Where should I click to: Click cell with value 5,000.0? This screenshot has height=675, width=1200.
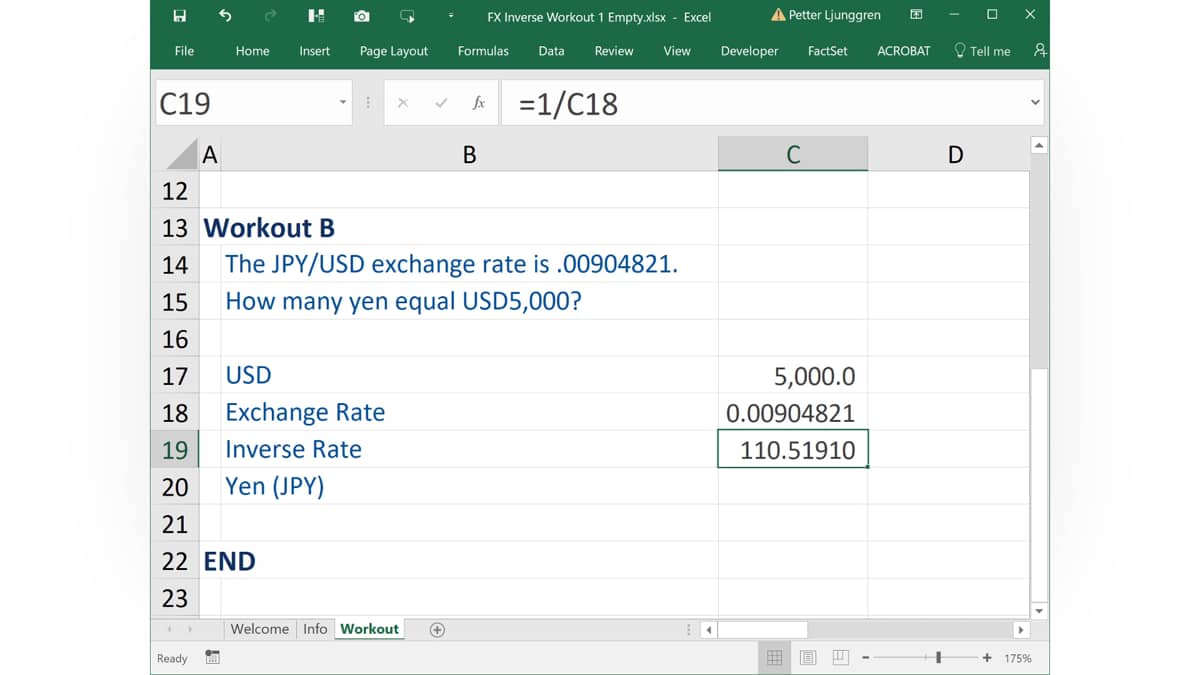pos(793,376)
